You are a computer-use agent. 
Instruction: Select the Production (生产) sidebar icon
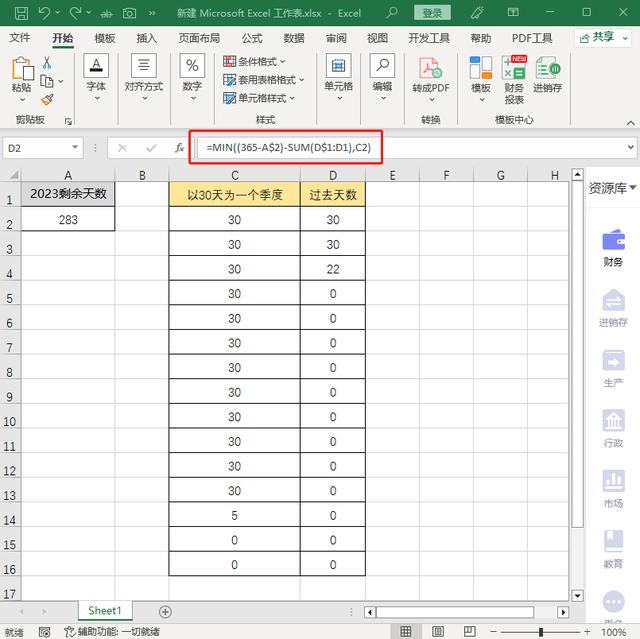[613, 360]
